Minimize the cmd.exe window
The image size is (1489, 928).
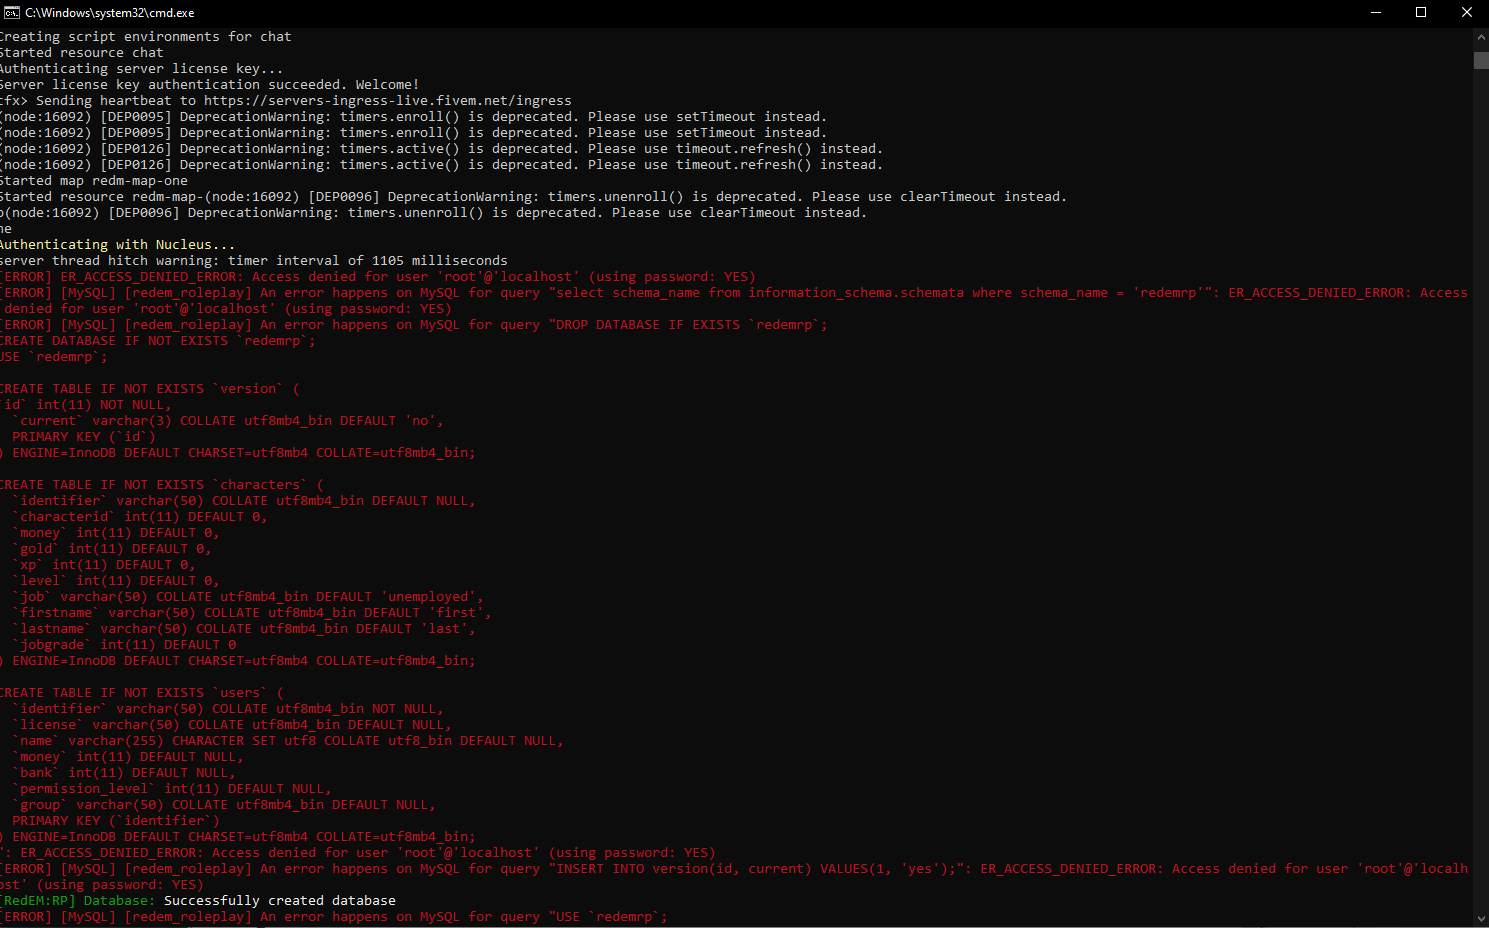(1376, 13)
